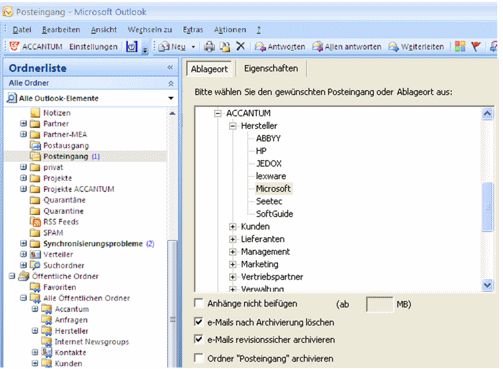Switch to the Eigenschaften tab
The image size is (503, 369).
[271, 68]
